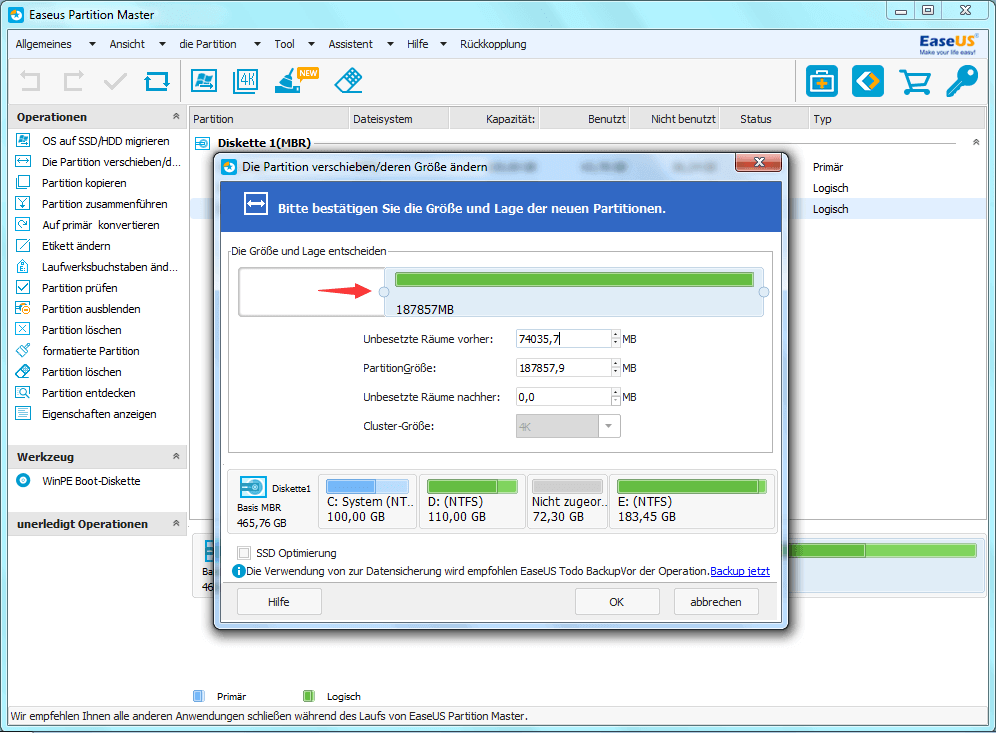Click the Hilfe button in dialog
The image size is (996, 733).
click(x=279, y=602)
